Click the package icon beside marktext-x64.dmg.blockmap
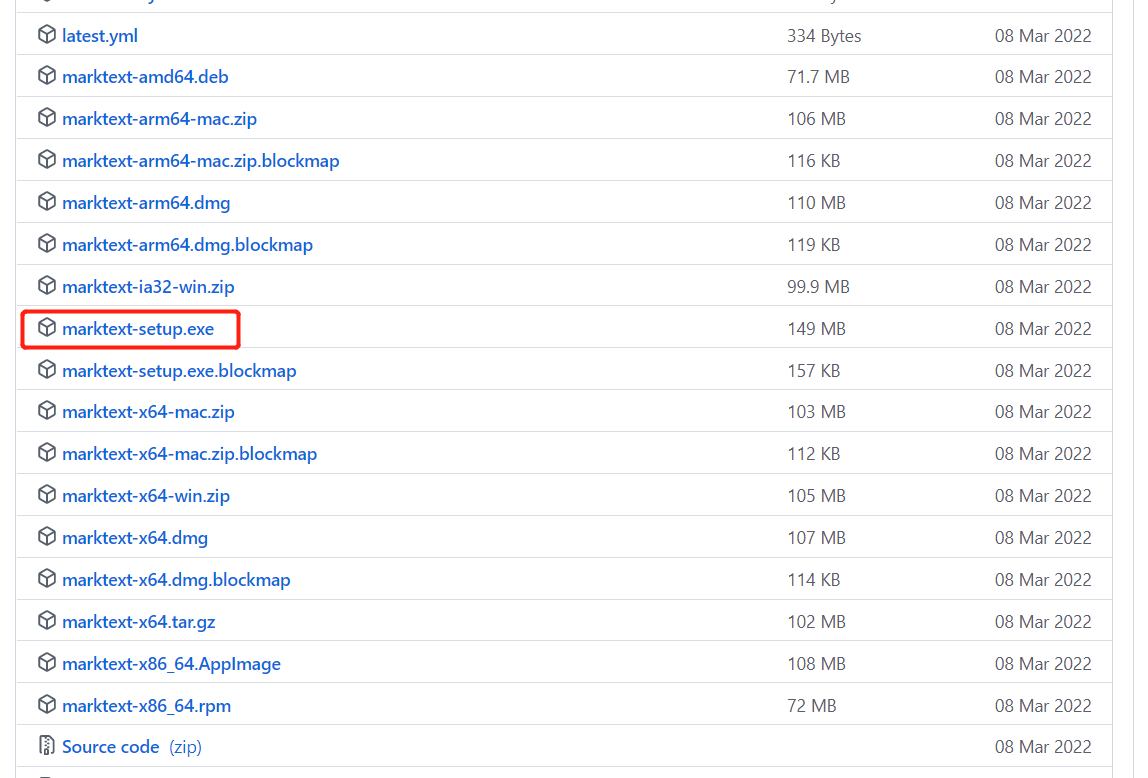The width and height of the screenshot is (1148, 778). pos(47,578)
